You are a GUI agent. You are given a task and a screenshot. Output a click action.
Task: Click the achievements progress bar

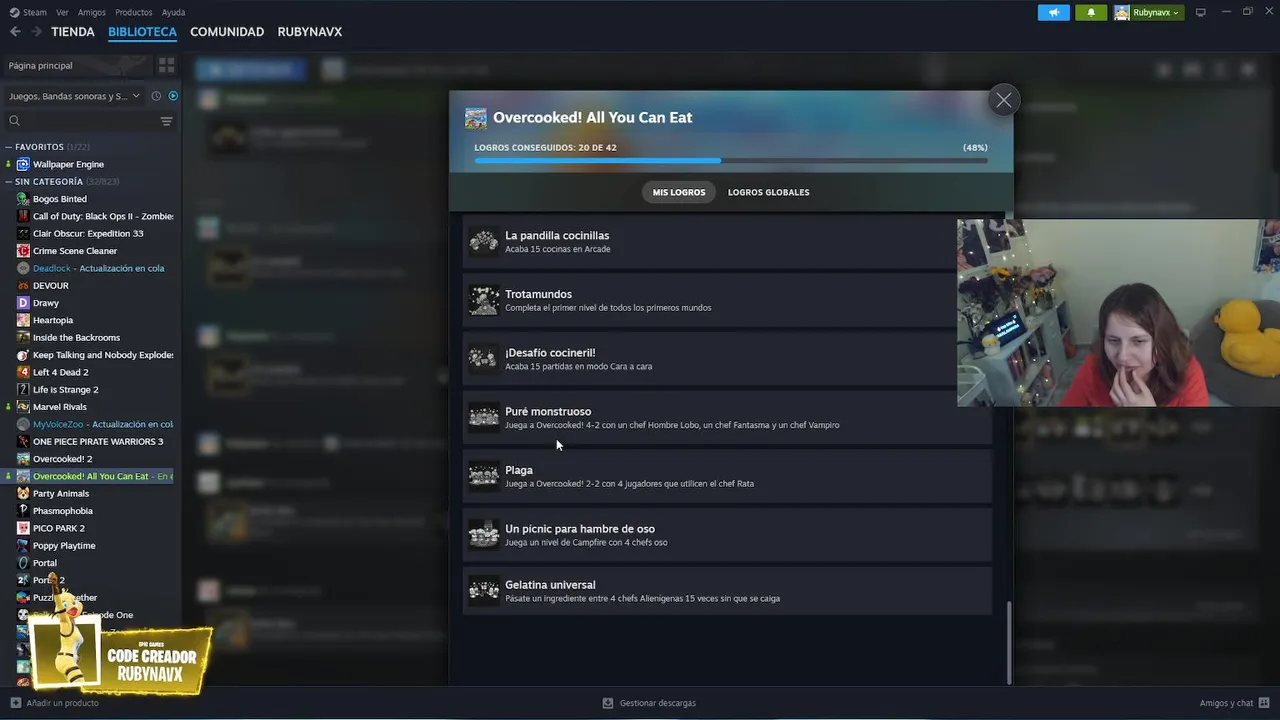point(731,160)
